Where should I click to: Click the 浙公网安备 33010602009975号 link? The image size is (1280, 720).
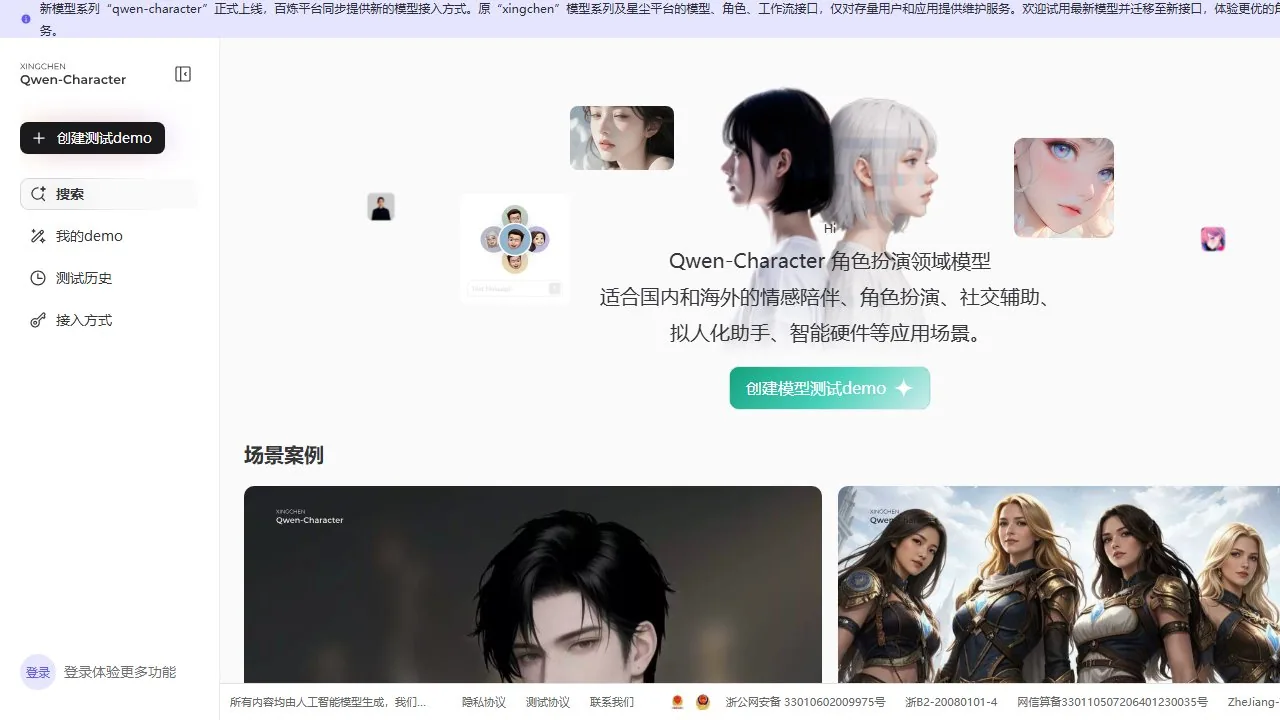806,702
